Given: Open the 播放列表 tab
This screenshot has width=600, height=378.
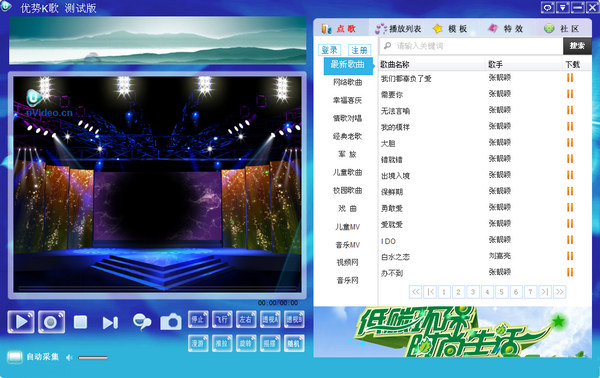Looking at the screenshot, I should point(398,29).
